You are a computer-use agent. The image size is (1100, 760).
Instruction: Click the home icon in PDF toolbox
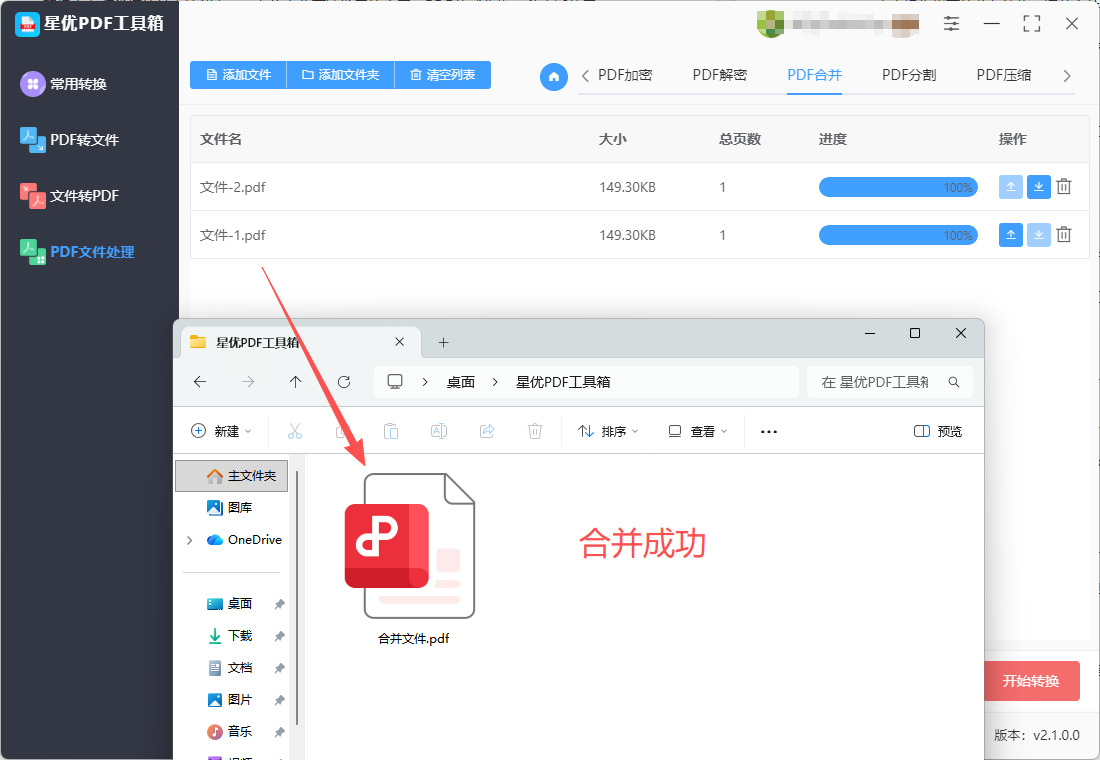tap(554, 76)
